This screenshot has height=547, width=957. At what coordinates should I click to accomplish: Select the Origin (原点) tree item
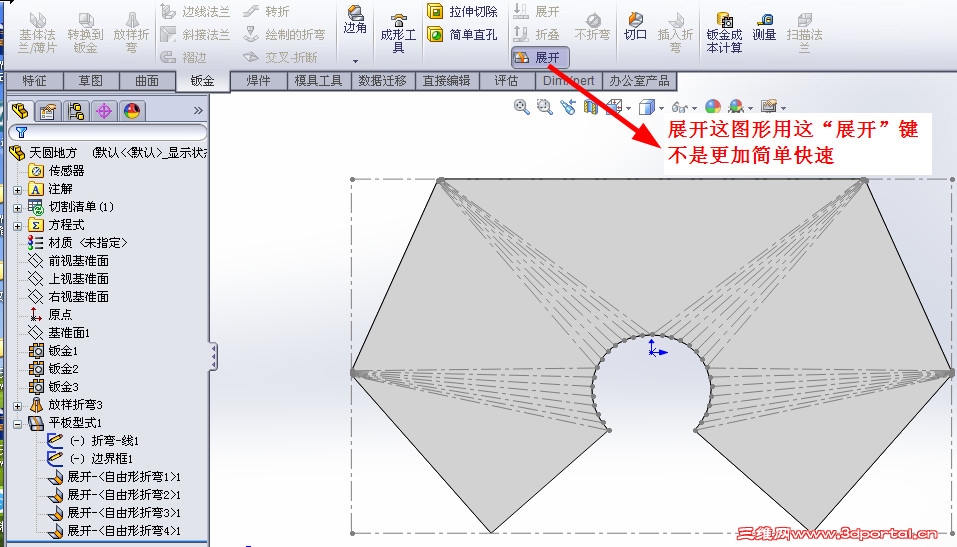51,314
